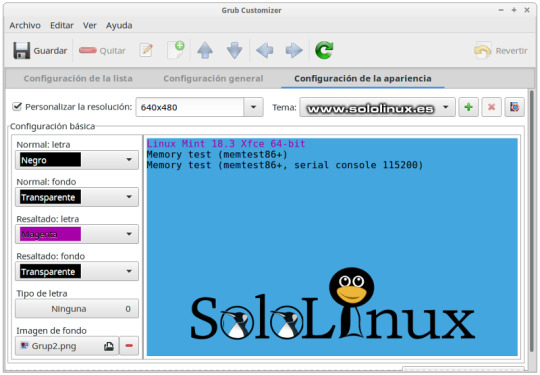540x375 pixels.
Task: Switch to Configuración general tab
Action: (213, 79)
